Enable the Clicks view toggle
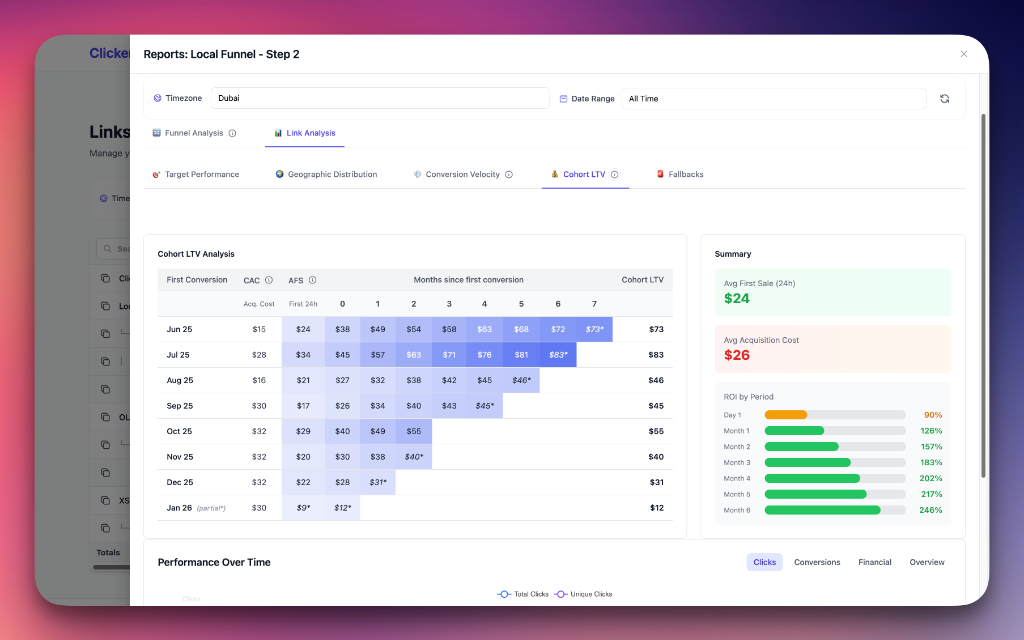 point(764,562)
